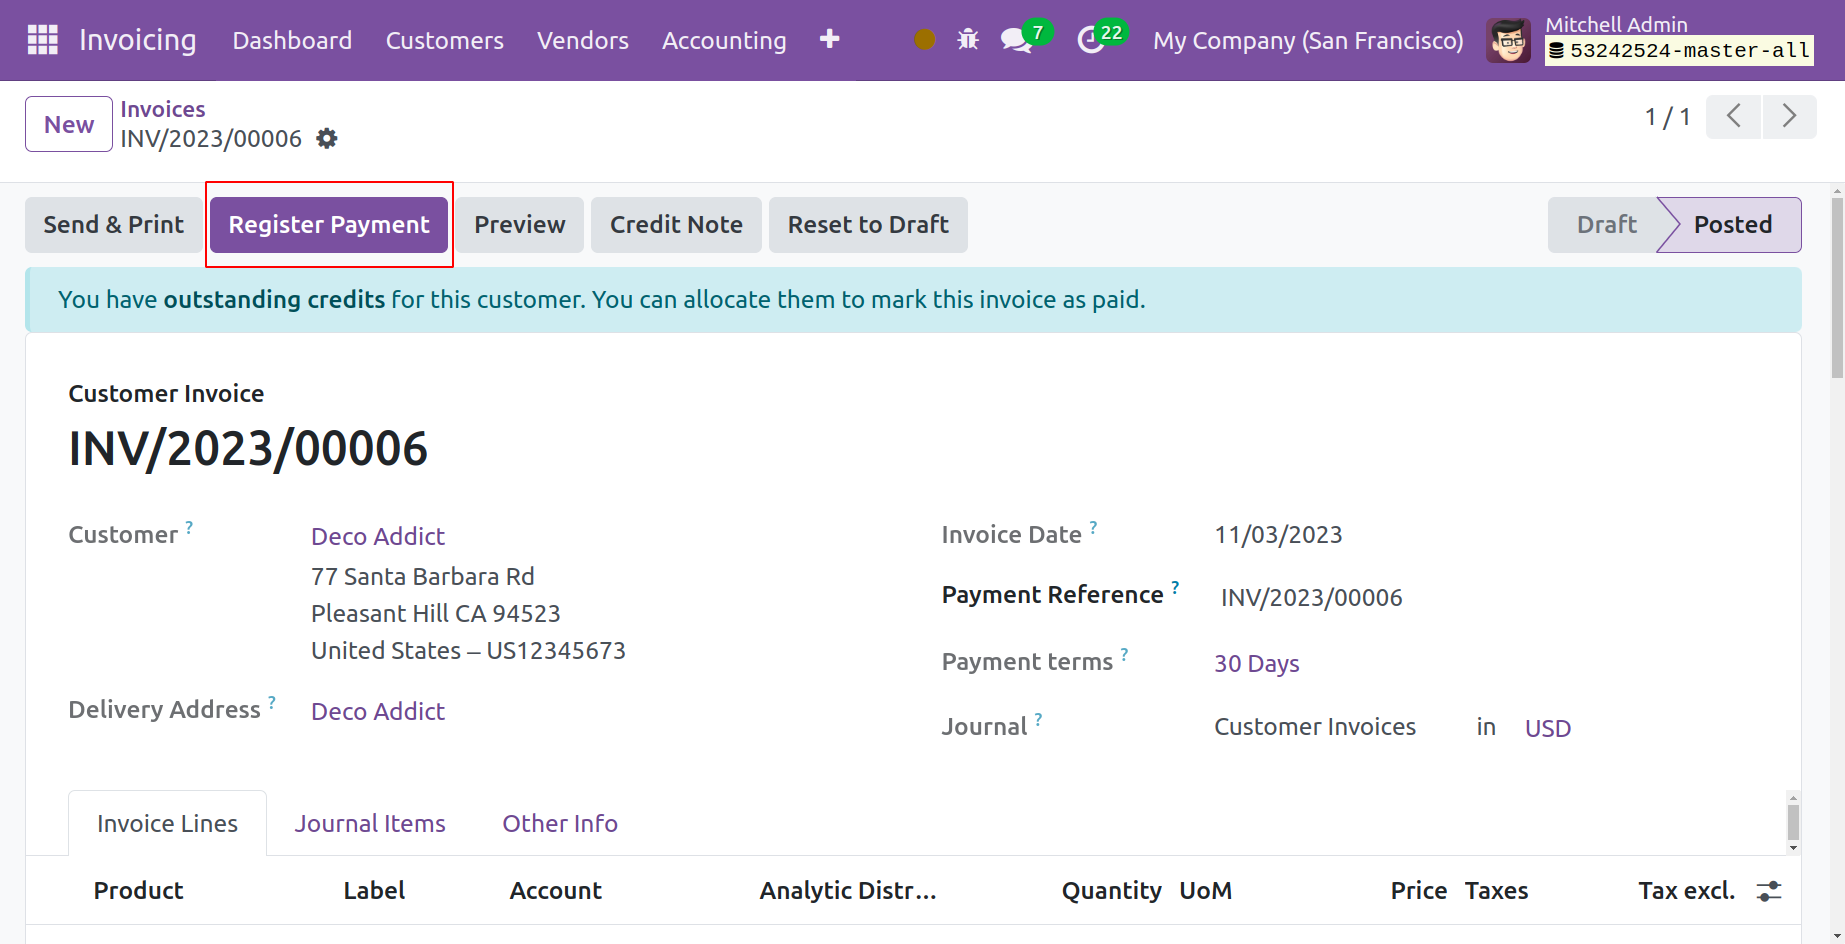Select the Posted status stage
1845x944 pixels.
pyautogui.click(x=1733, y=225)
